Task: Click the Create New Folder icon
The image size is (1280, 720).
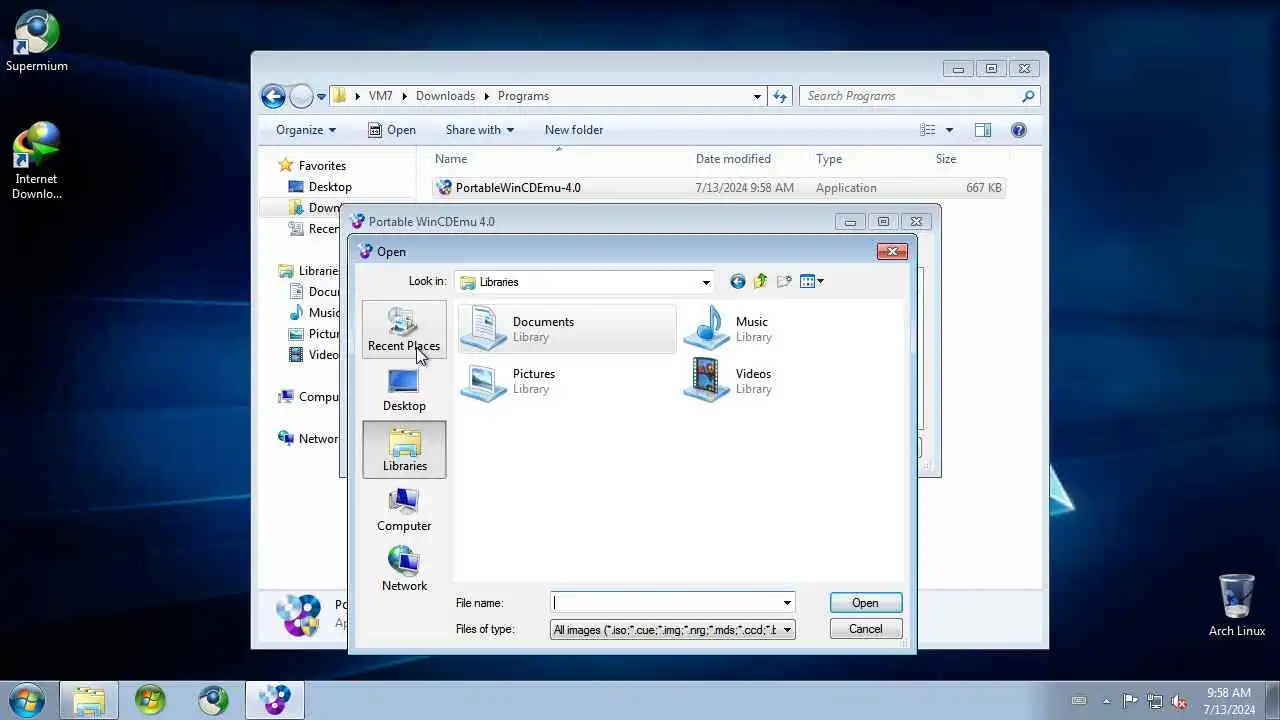Action: (784, 282)
